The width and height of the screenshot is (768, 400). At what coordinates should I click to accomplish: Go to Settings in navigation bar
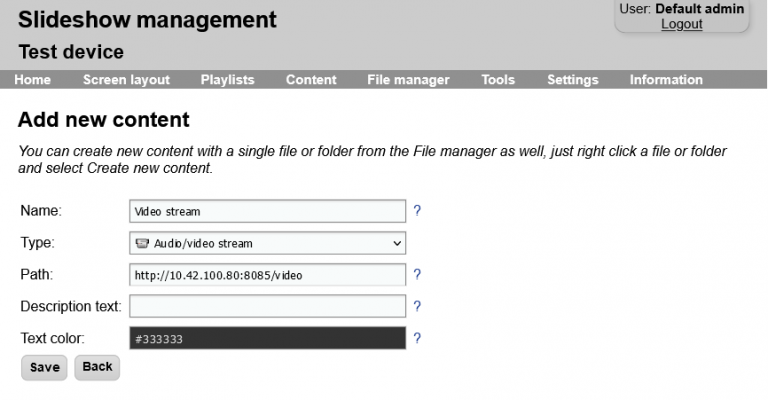573,80
